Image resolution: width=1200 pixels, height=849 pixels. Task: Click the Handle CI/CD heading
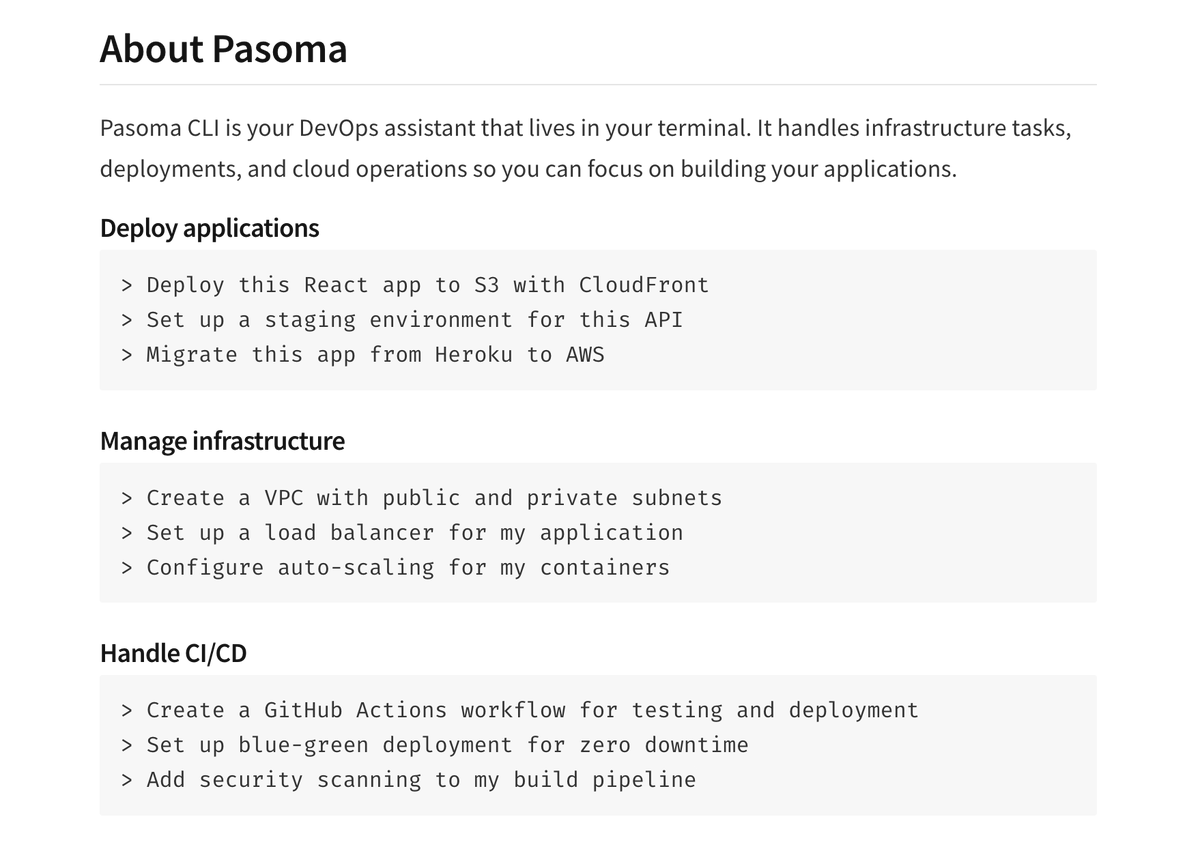[173, 653]
